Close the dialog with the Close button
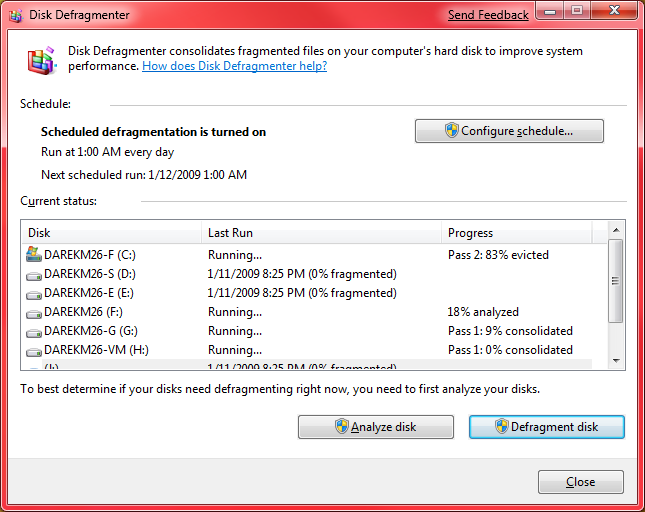This screenshot has height=512, width=645. [x=581, y=482]
